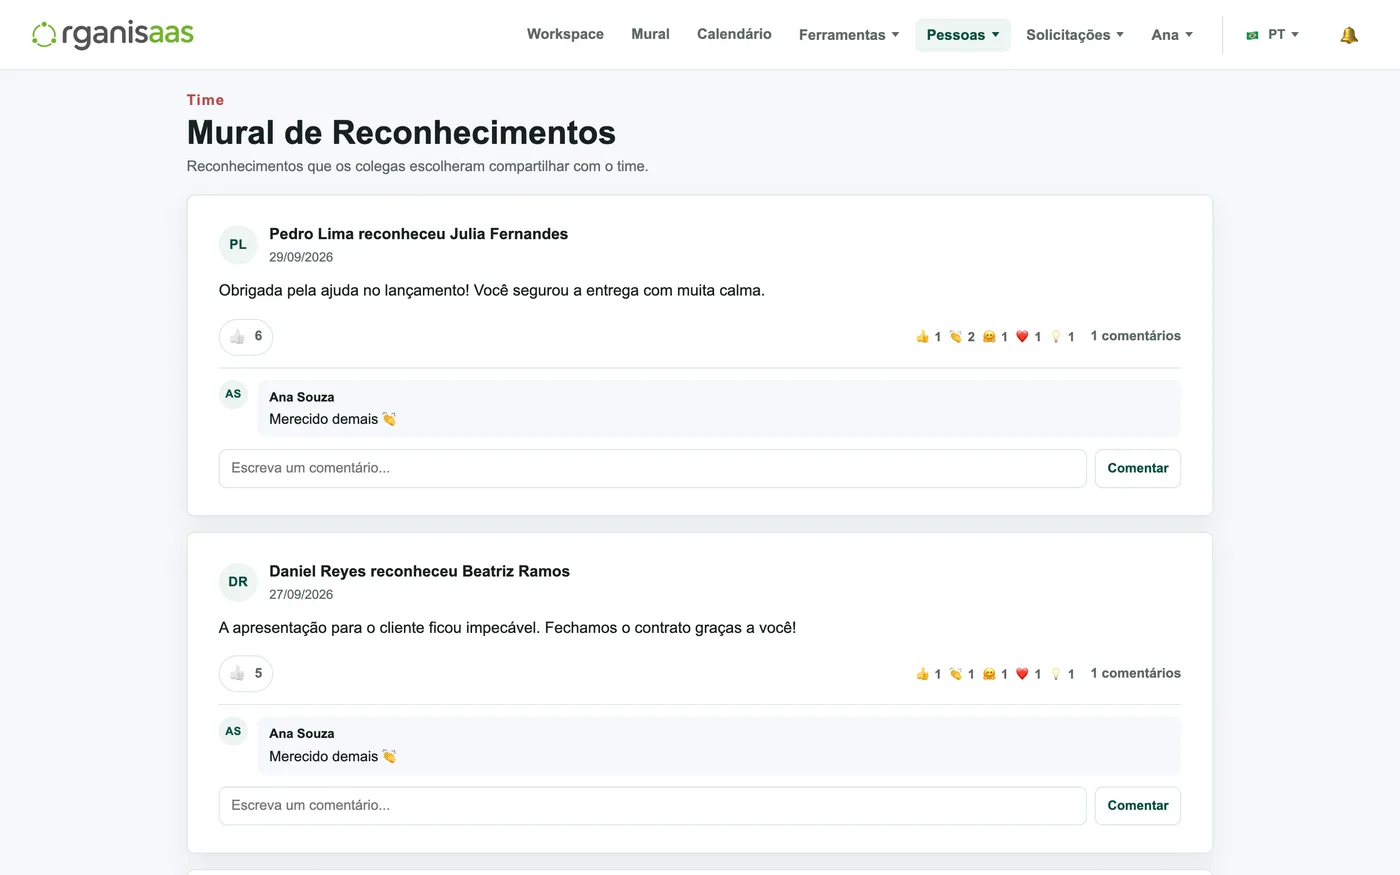Submit comment on Pedro Lima's post
This screenshot has height=875, width=1400.
pos(1138,468)
